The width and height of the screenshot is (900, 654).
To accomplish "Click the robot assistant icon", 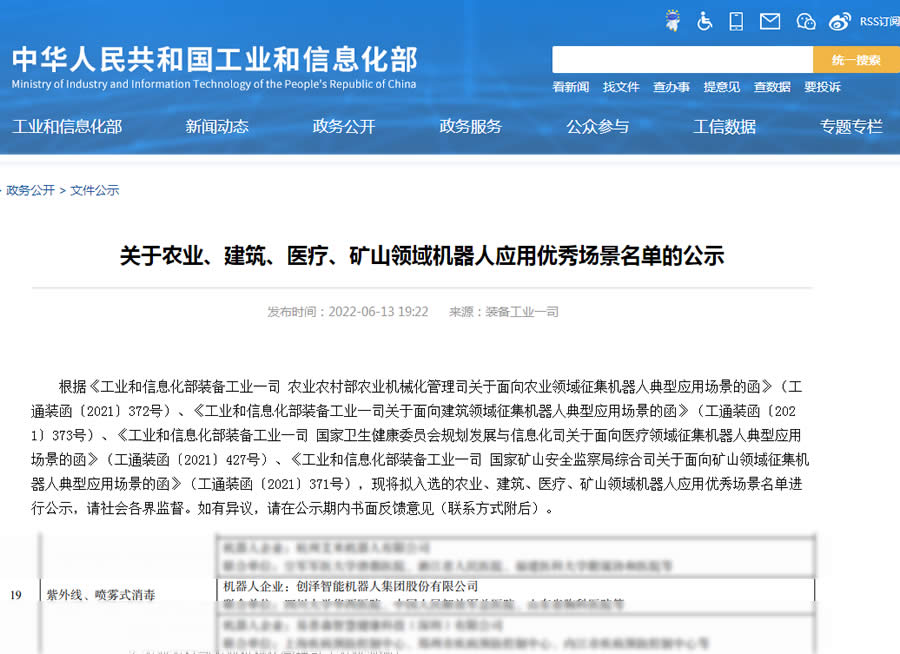I will [673, 20].
